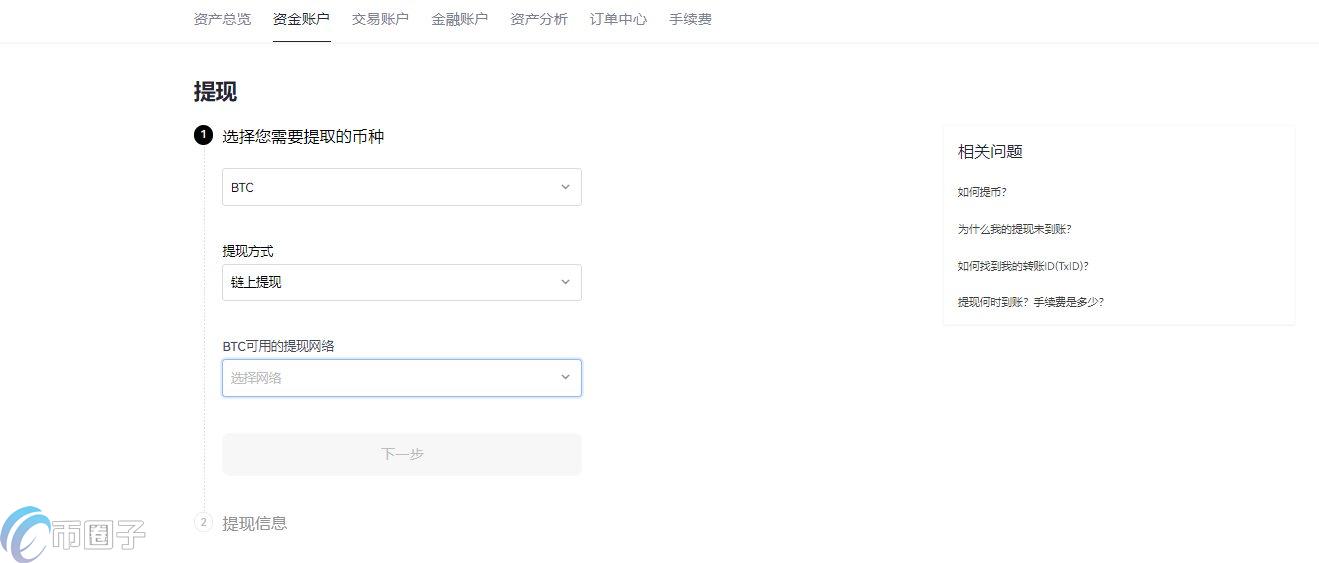This screenshot has height=563, width=1319.
Task: Open 如何找到我的转账ID(TxID)? link
Action: point(1022,266)
